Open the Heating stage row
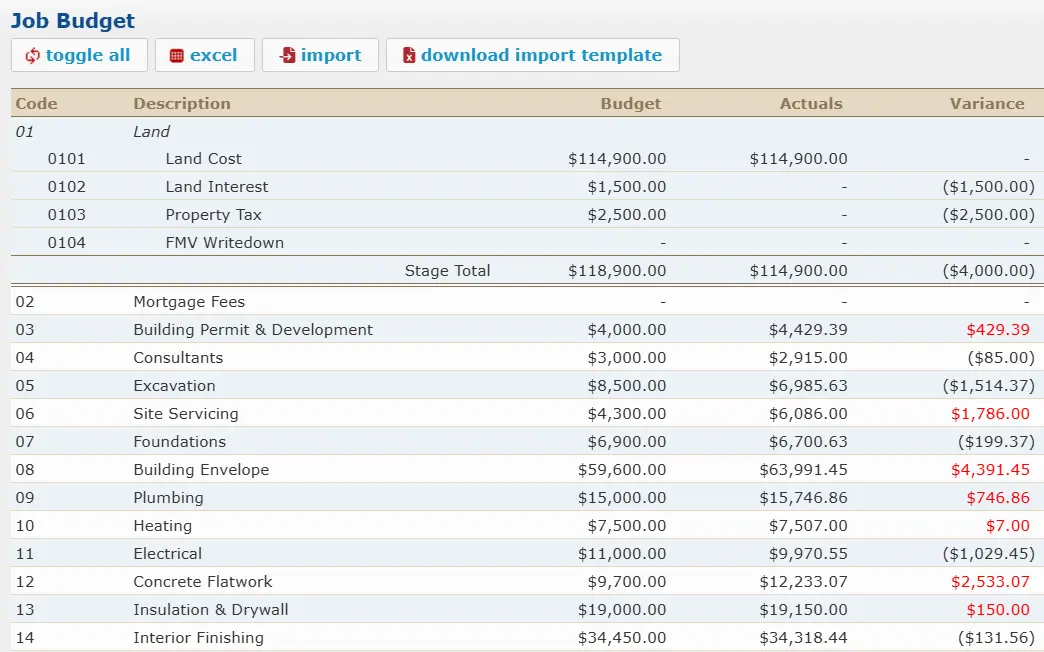Viewport: 1044px width, 652px height. tap(527, 525)
